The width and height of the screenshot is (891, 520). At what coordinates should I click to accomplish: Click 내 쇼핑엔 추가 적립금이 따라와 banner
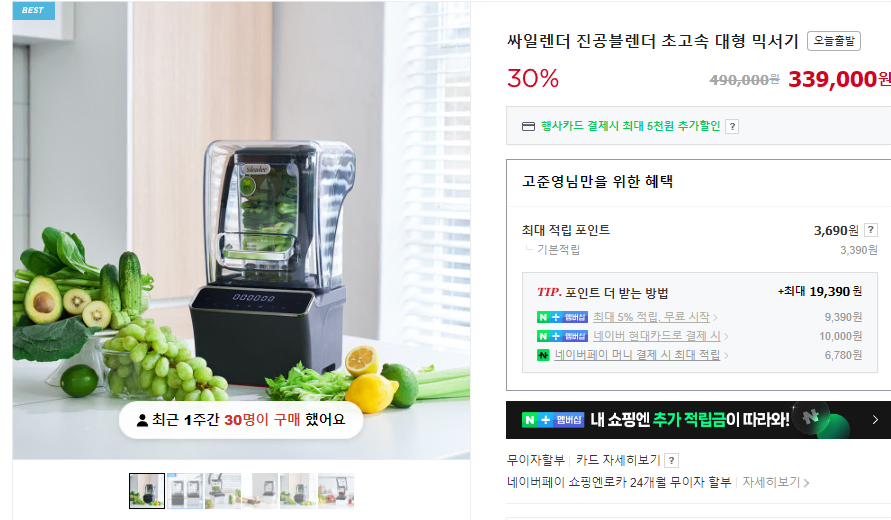(x=698, y=420)
